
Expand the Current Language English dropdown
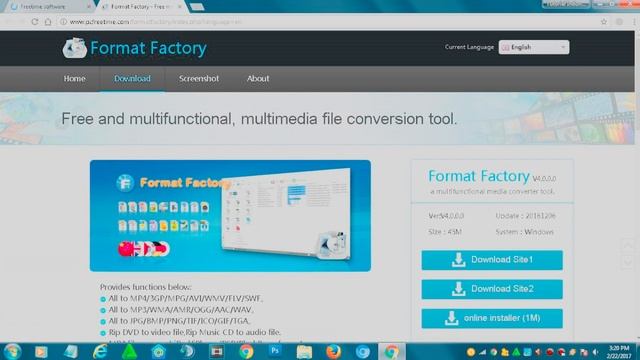[x=534, y=47]
